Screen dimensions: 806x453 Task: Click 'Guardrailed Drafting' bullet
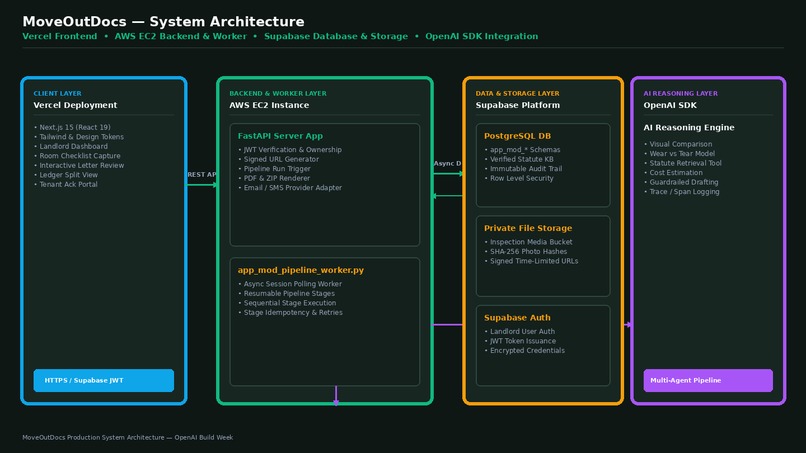click(681, 182)
